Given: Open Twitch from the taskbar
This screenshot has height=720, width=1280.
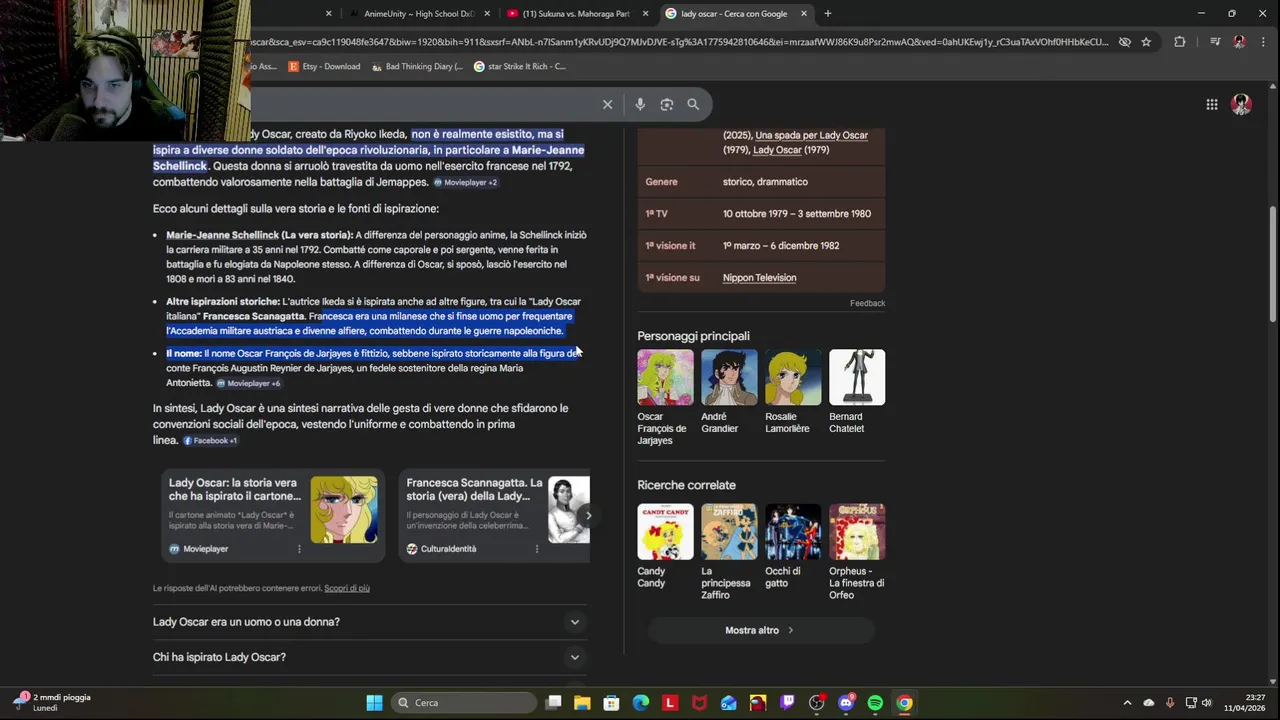Looking at the screenshot, I should tap(787, 703).
